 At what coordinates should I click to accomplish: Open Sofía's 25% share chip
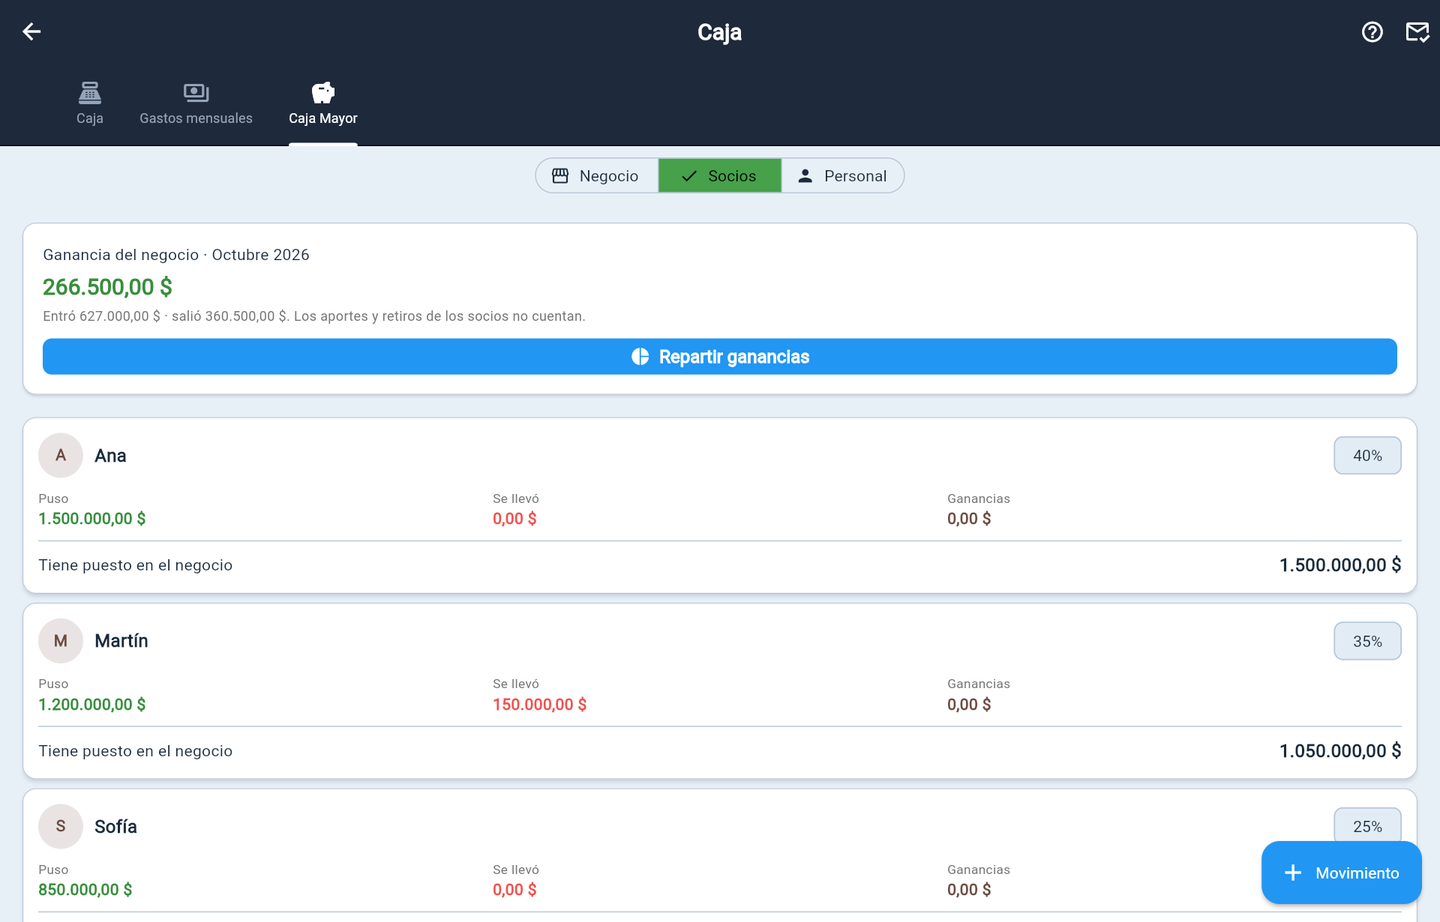tap(1367, 826)
